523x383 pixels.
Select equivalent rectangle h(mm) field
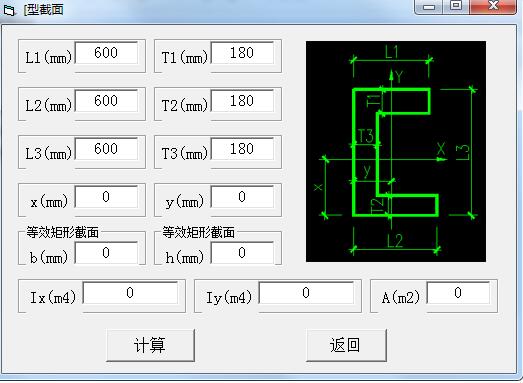point(242,253)
